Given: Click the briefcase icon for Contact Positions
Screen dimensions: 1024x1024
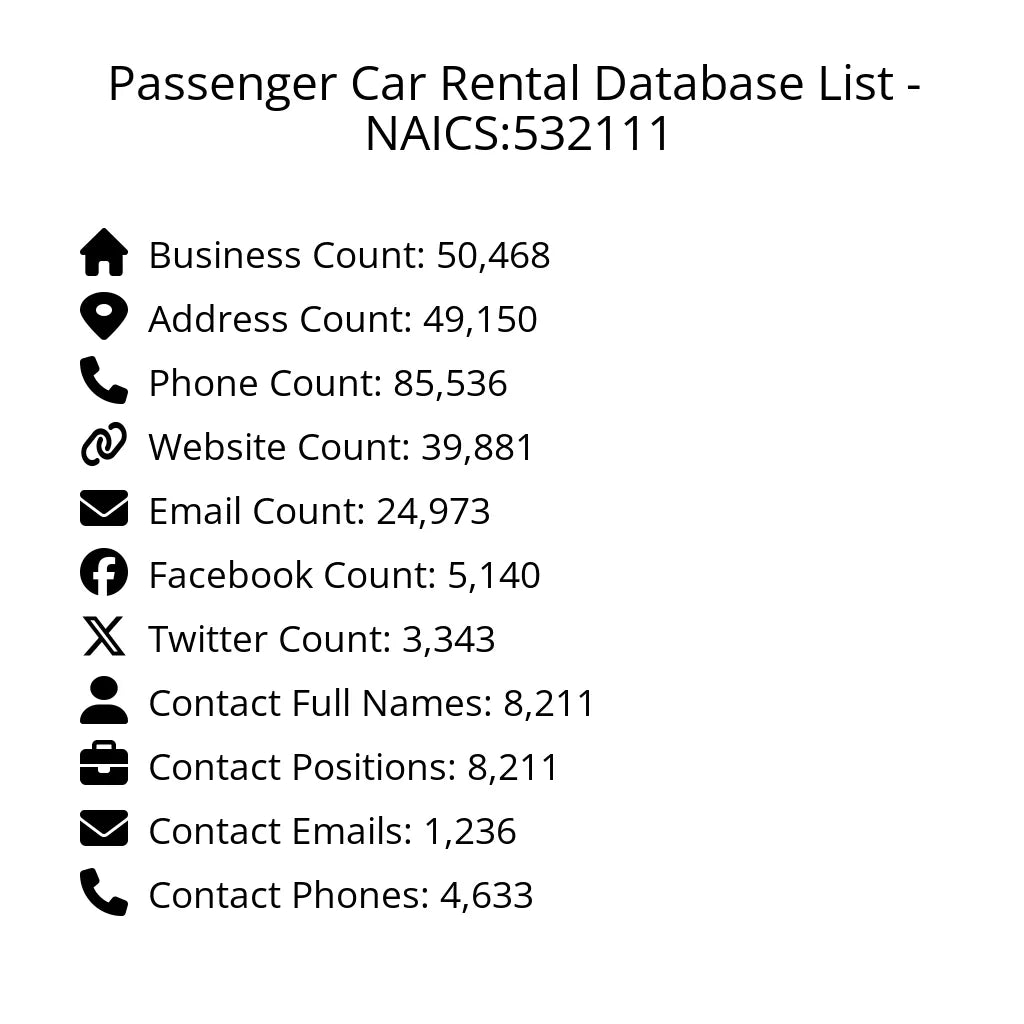Looking at the screenshot, I should coord(104,765).
